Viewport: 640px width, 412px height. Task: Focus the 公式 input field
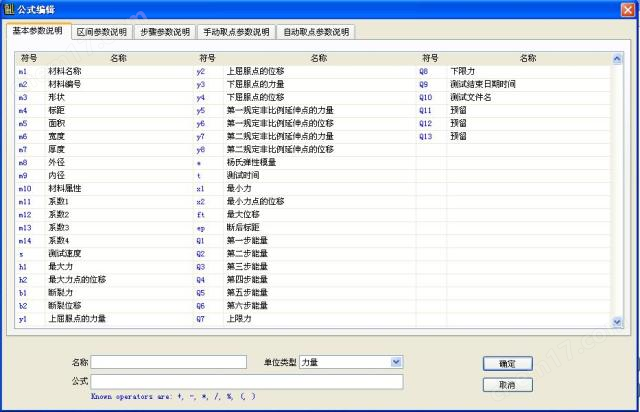(x=247, y=381)
